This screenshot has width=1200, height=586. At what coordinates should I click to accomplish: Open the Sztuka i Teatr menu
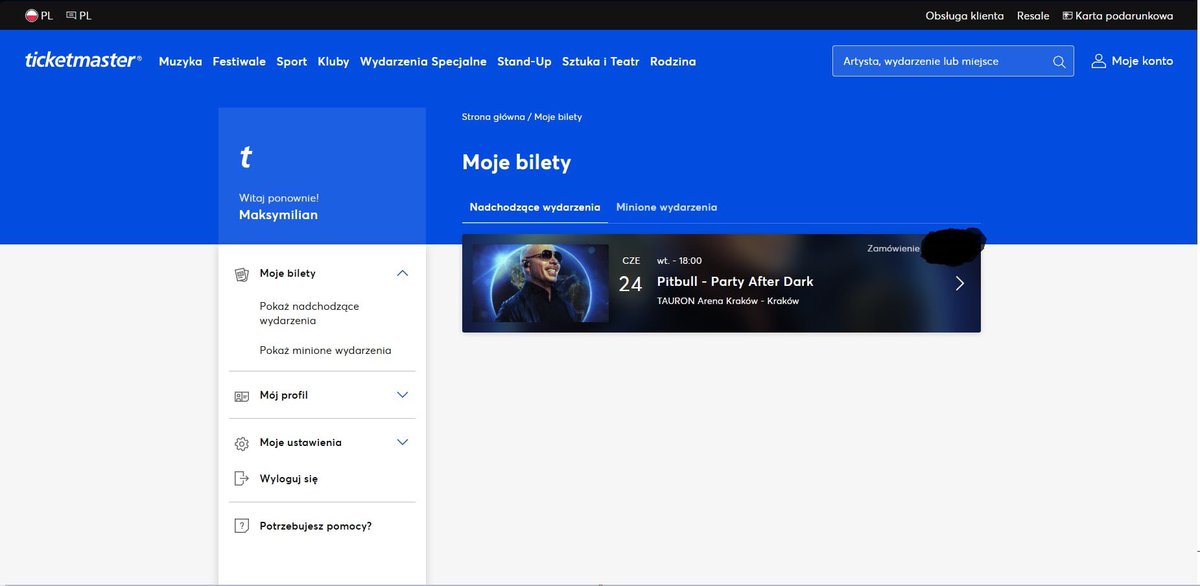pyautogui.click(x=600, y=61)
